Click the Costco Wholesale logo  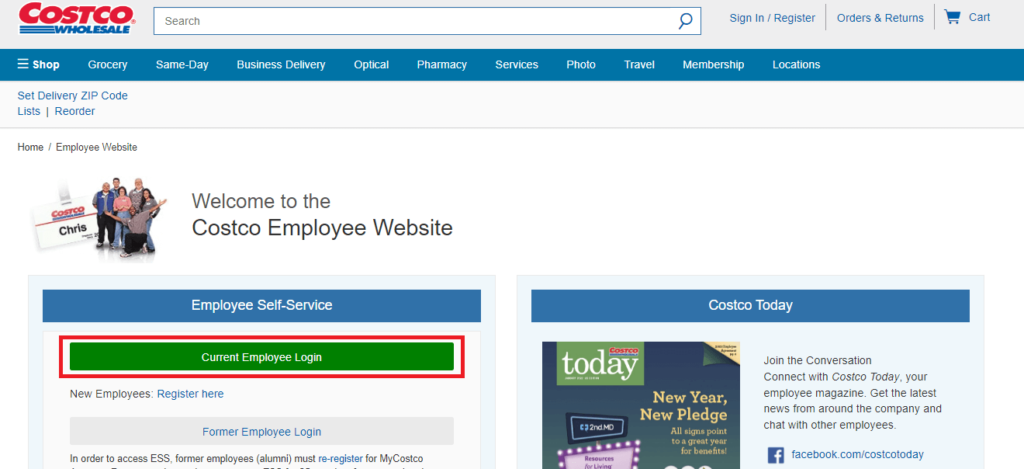(77, 19)
